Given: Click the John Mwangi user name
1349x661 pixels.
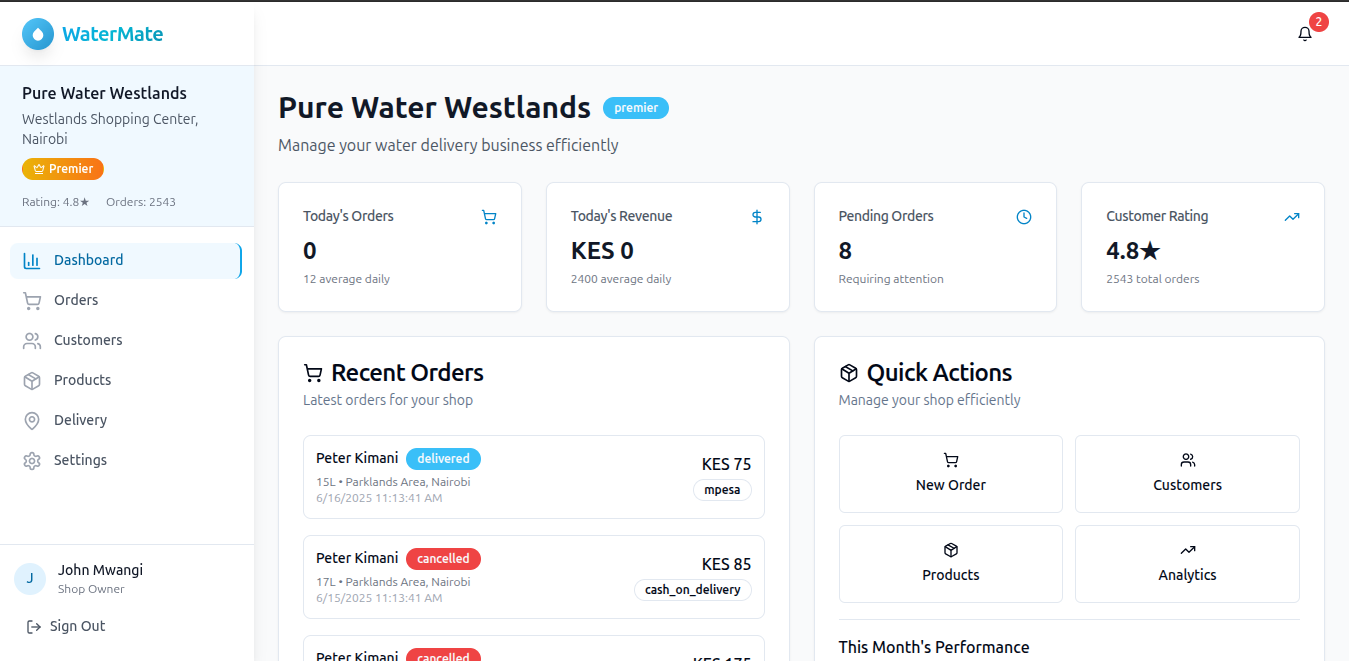Looking at the screenshot, I should [100, 570].
